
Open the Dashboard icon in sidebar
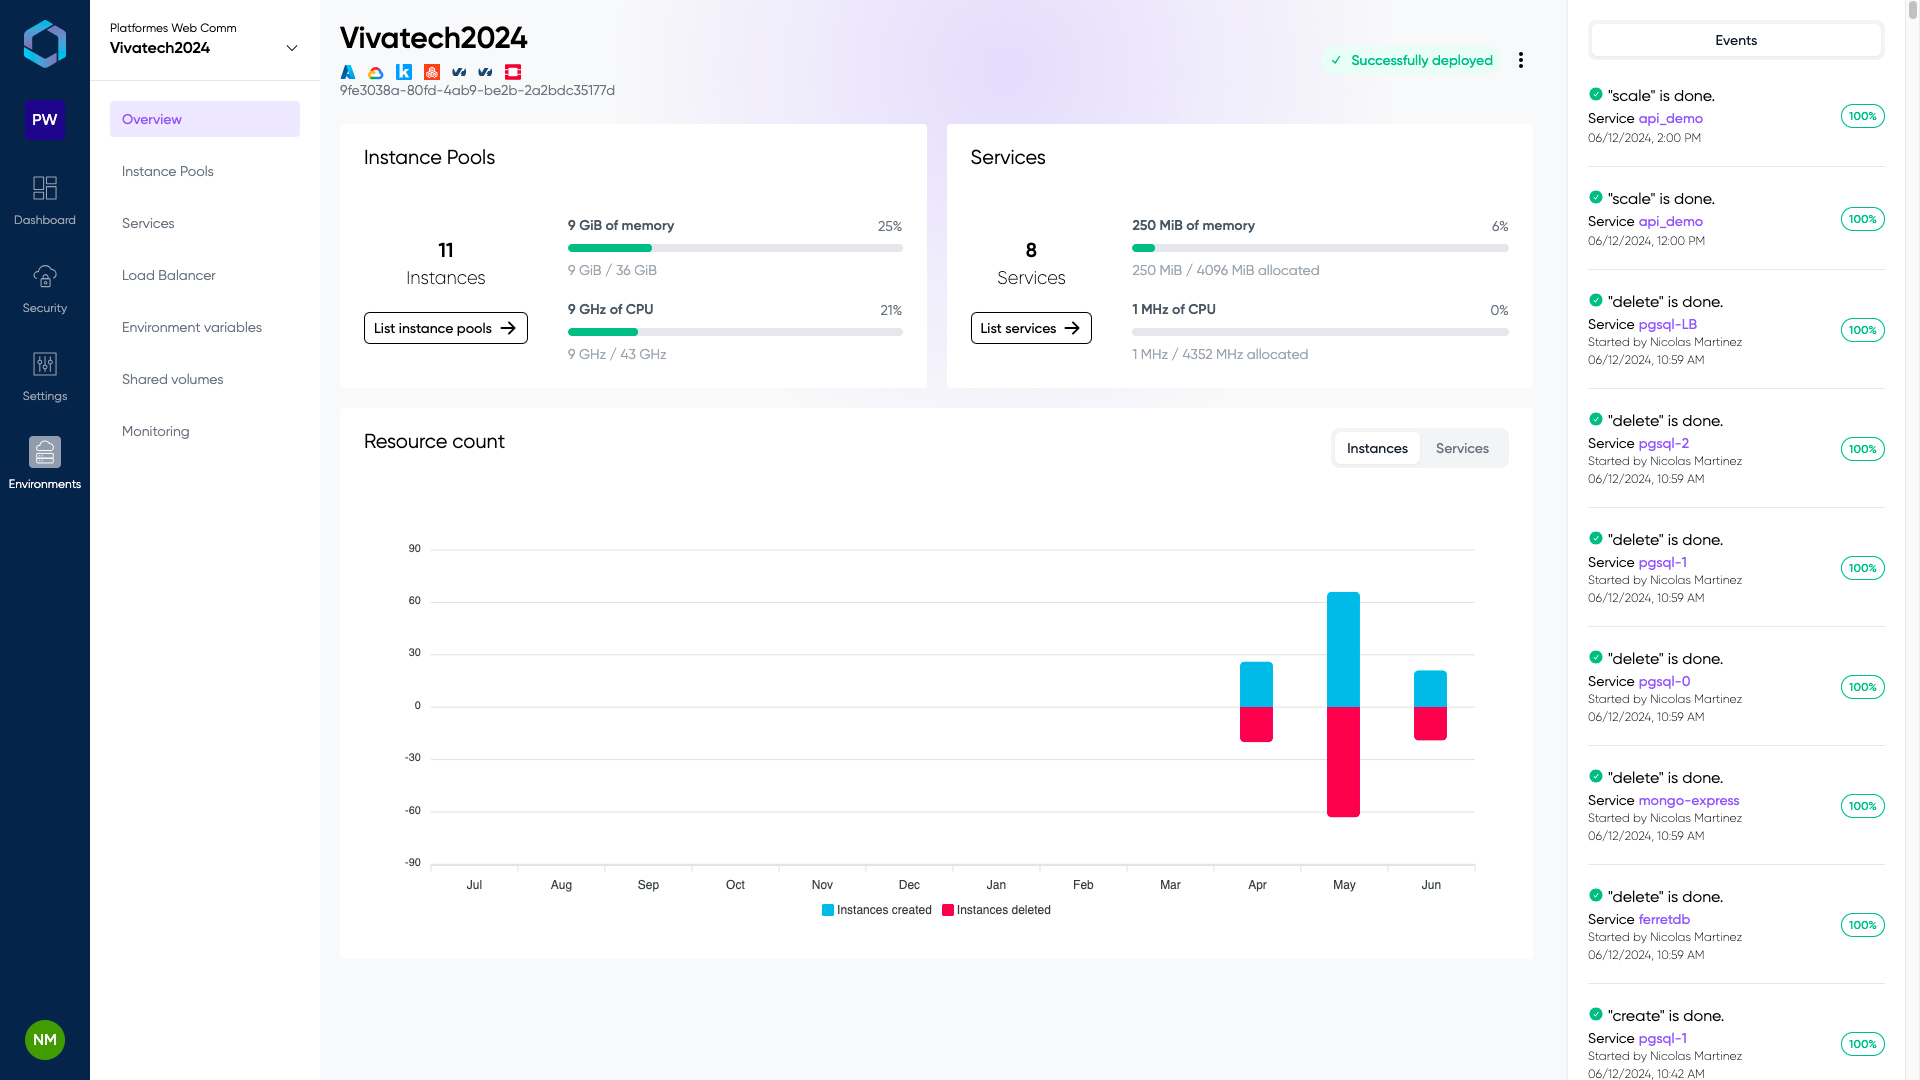[x=45, y=189]
